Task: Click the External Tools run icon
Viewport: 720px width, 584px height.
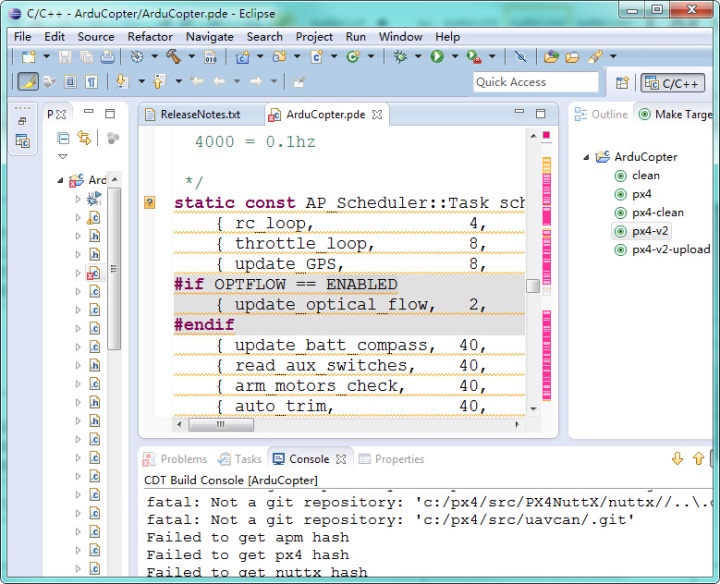Action: (x=474, y=56)
